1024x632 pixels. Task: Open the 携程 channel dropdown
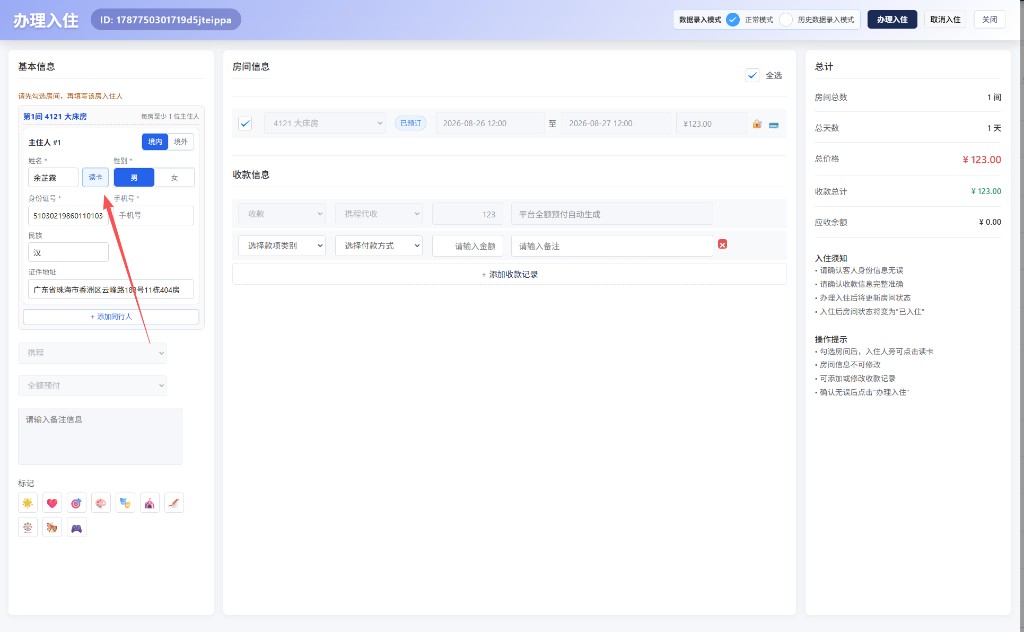(x=92, y=353)
